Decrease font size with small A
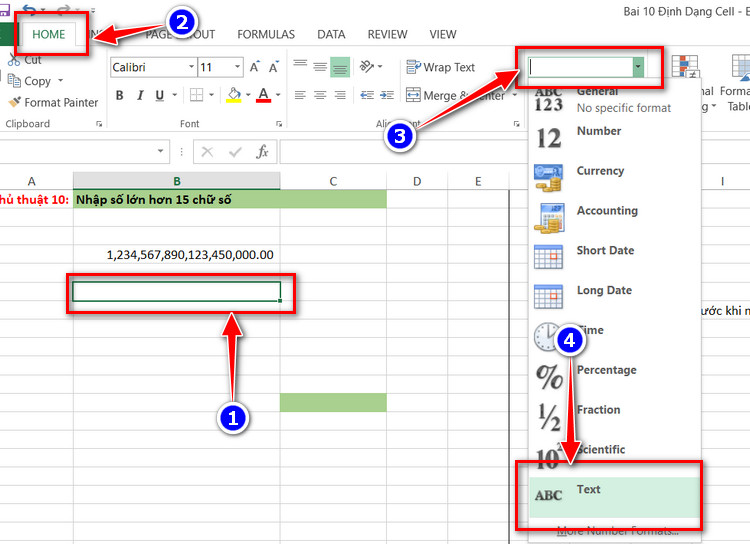 [x=274, y=67]
